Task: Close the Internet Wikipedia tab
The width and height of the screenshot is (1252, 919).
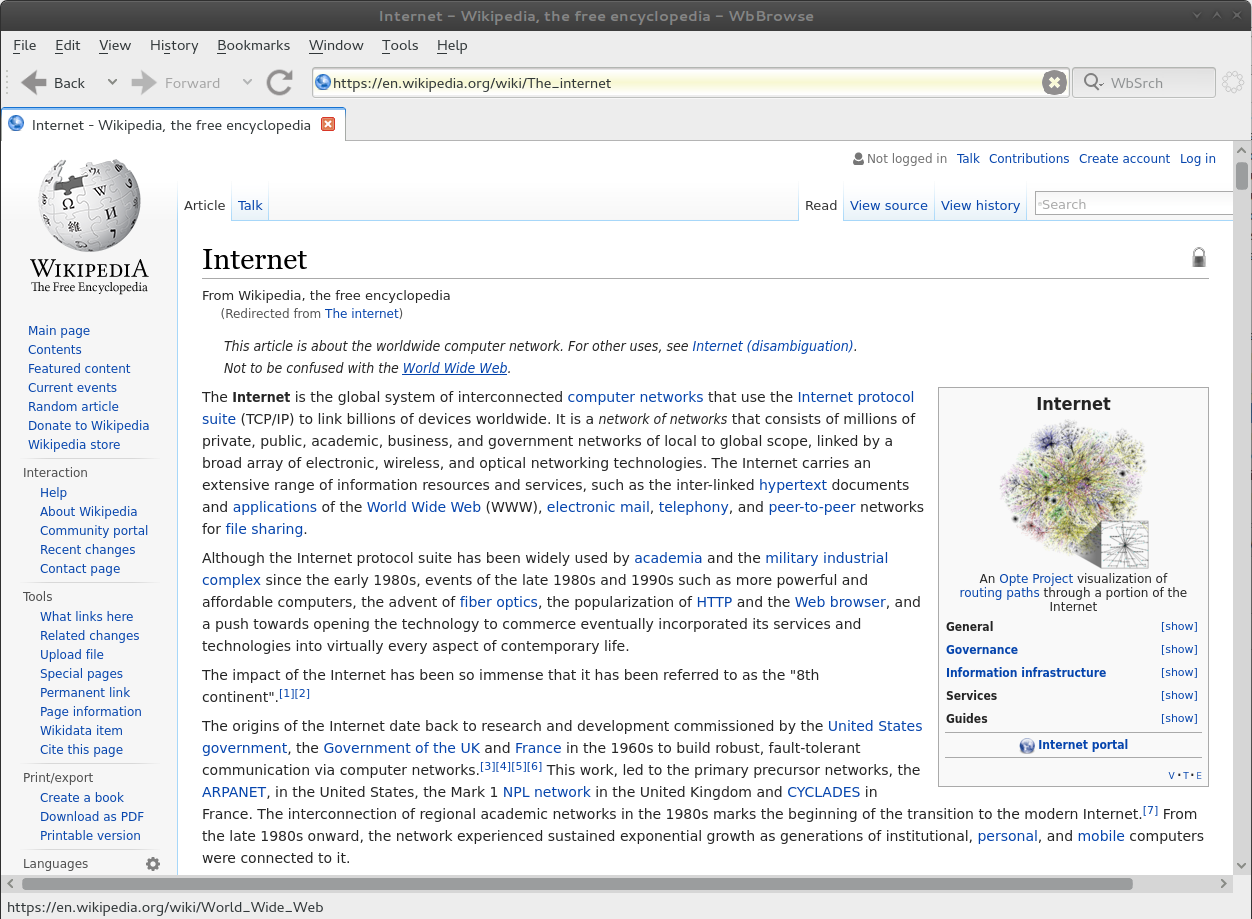Action: tap(328, 125)
